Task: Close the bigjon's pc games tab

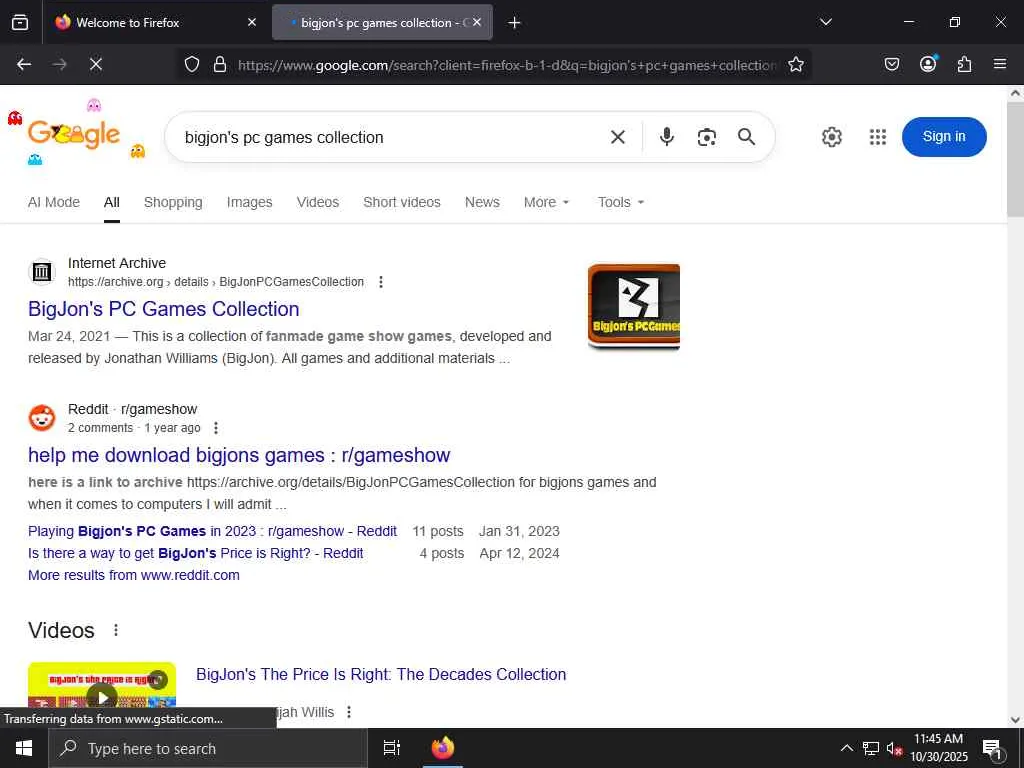Action: pyautogui.click(x=477, y=22)
